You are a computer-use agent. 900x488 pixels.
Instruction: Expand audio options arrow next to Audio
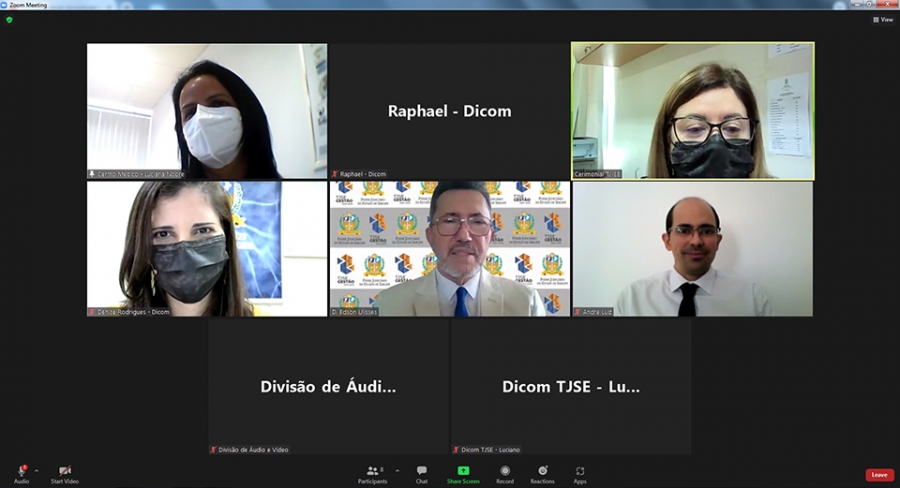[36, 469]
